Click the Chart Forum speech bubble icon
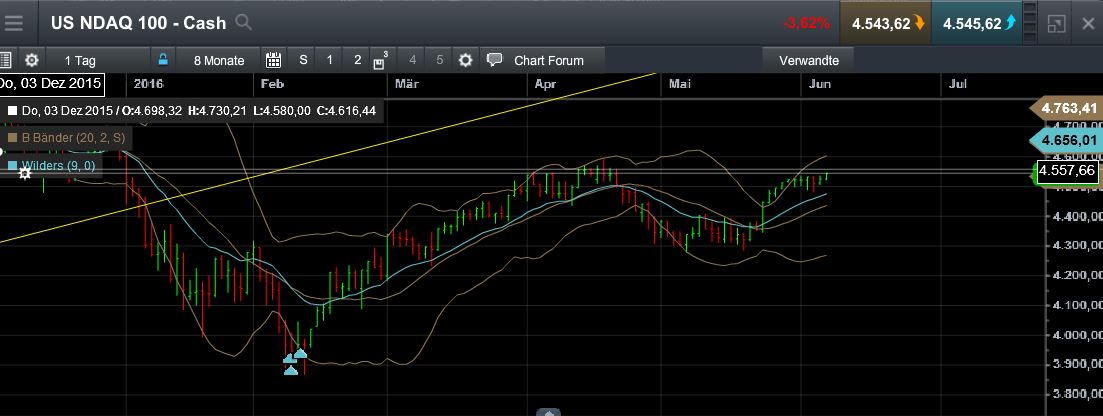 click(495, 60)
